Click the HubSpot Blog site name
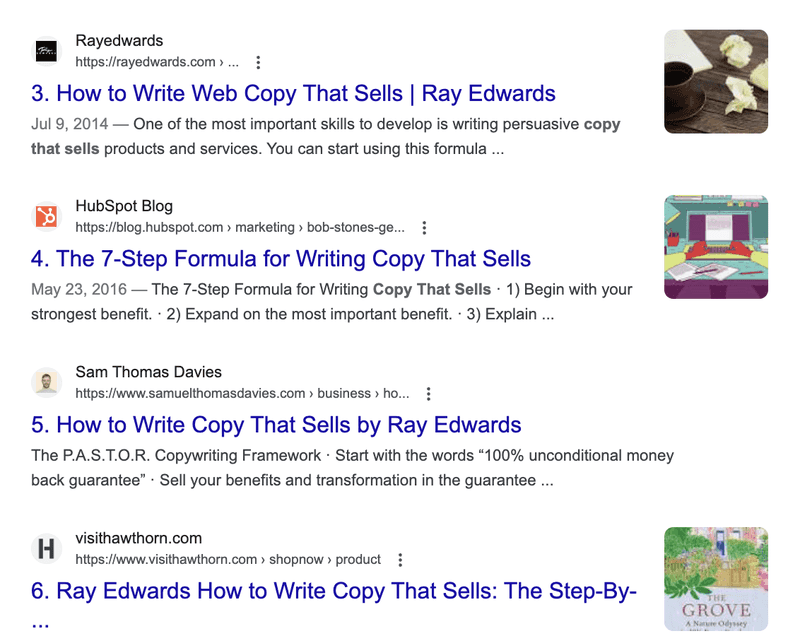This screenshot has width=800, height=643. coord(124,206)
